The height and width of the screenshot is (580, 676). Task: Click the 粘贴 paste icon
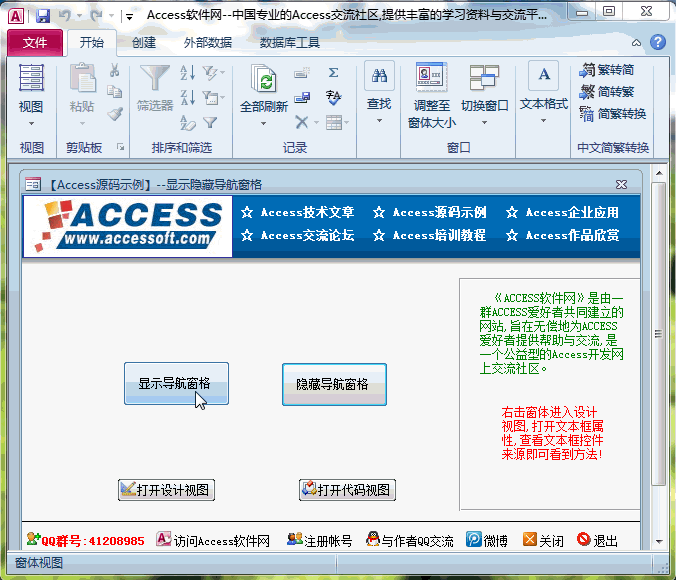click(82, 78)
